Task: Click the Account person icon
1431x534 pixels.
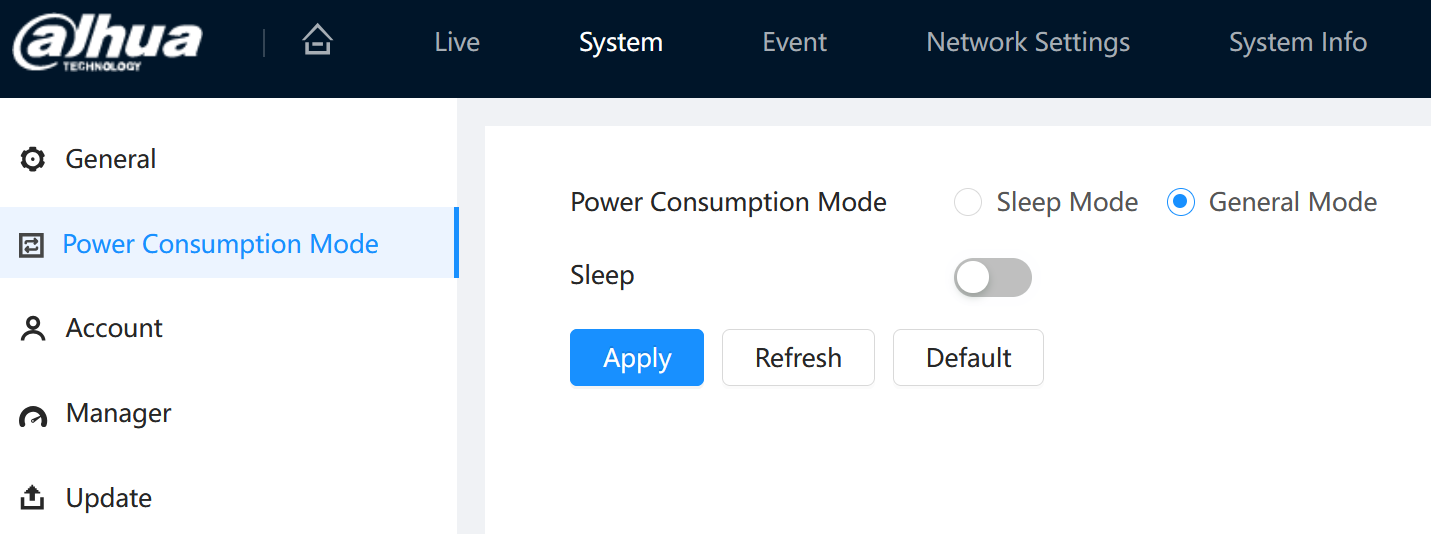Action: coord(33,329)
